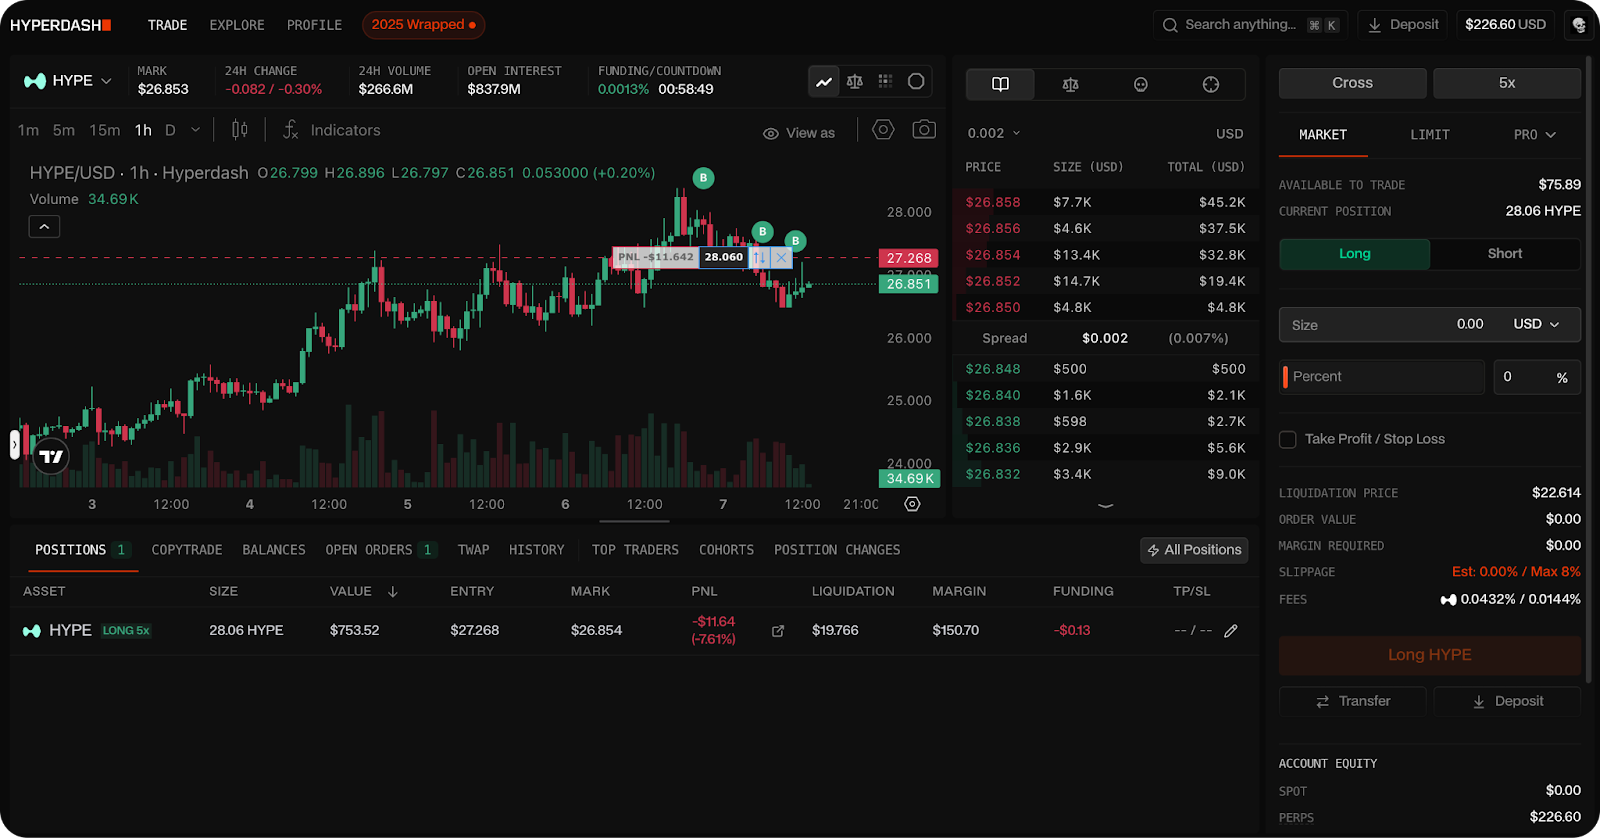
Task: Toggle the Cross margin mode button
Action: click(1353, 83)
